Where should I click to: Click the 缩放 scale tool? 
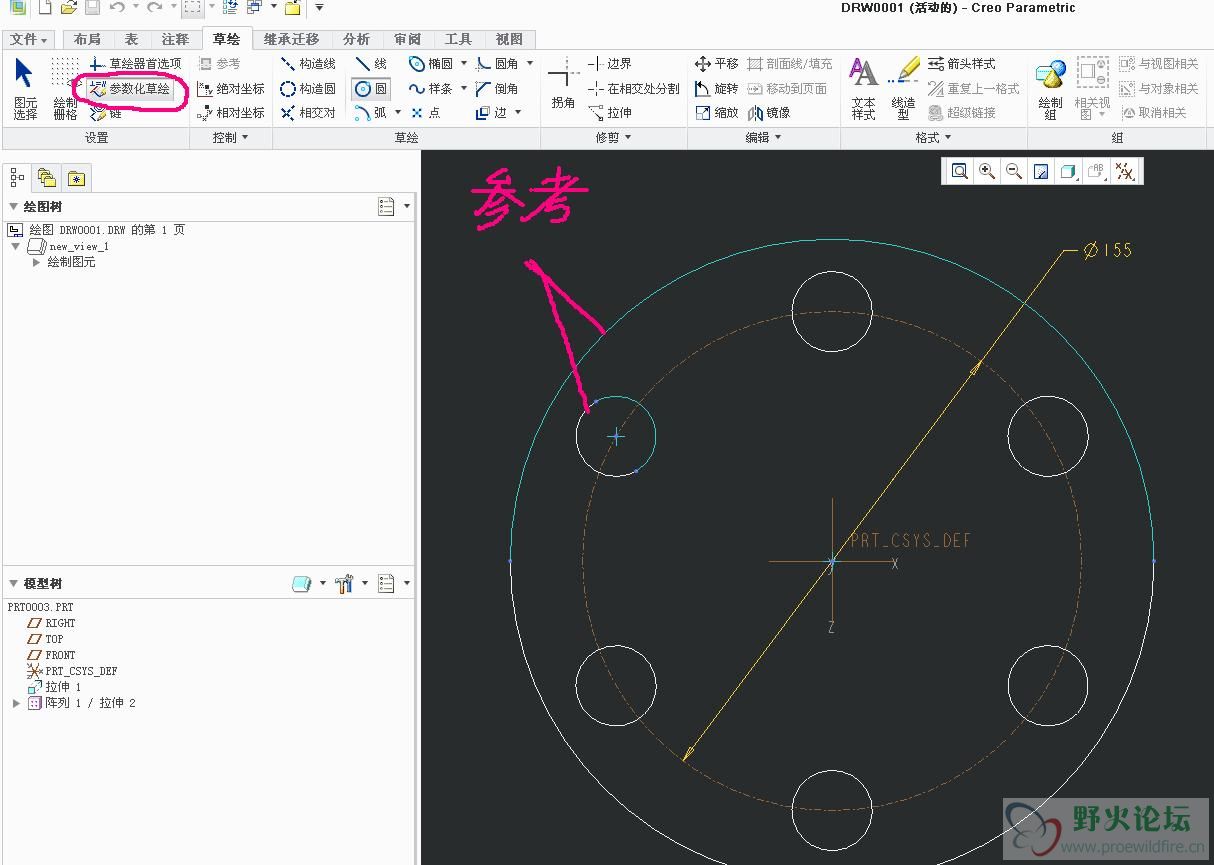(716, 113)
